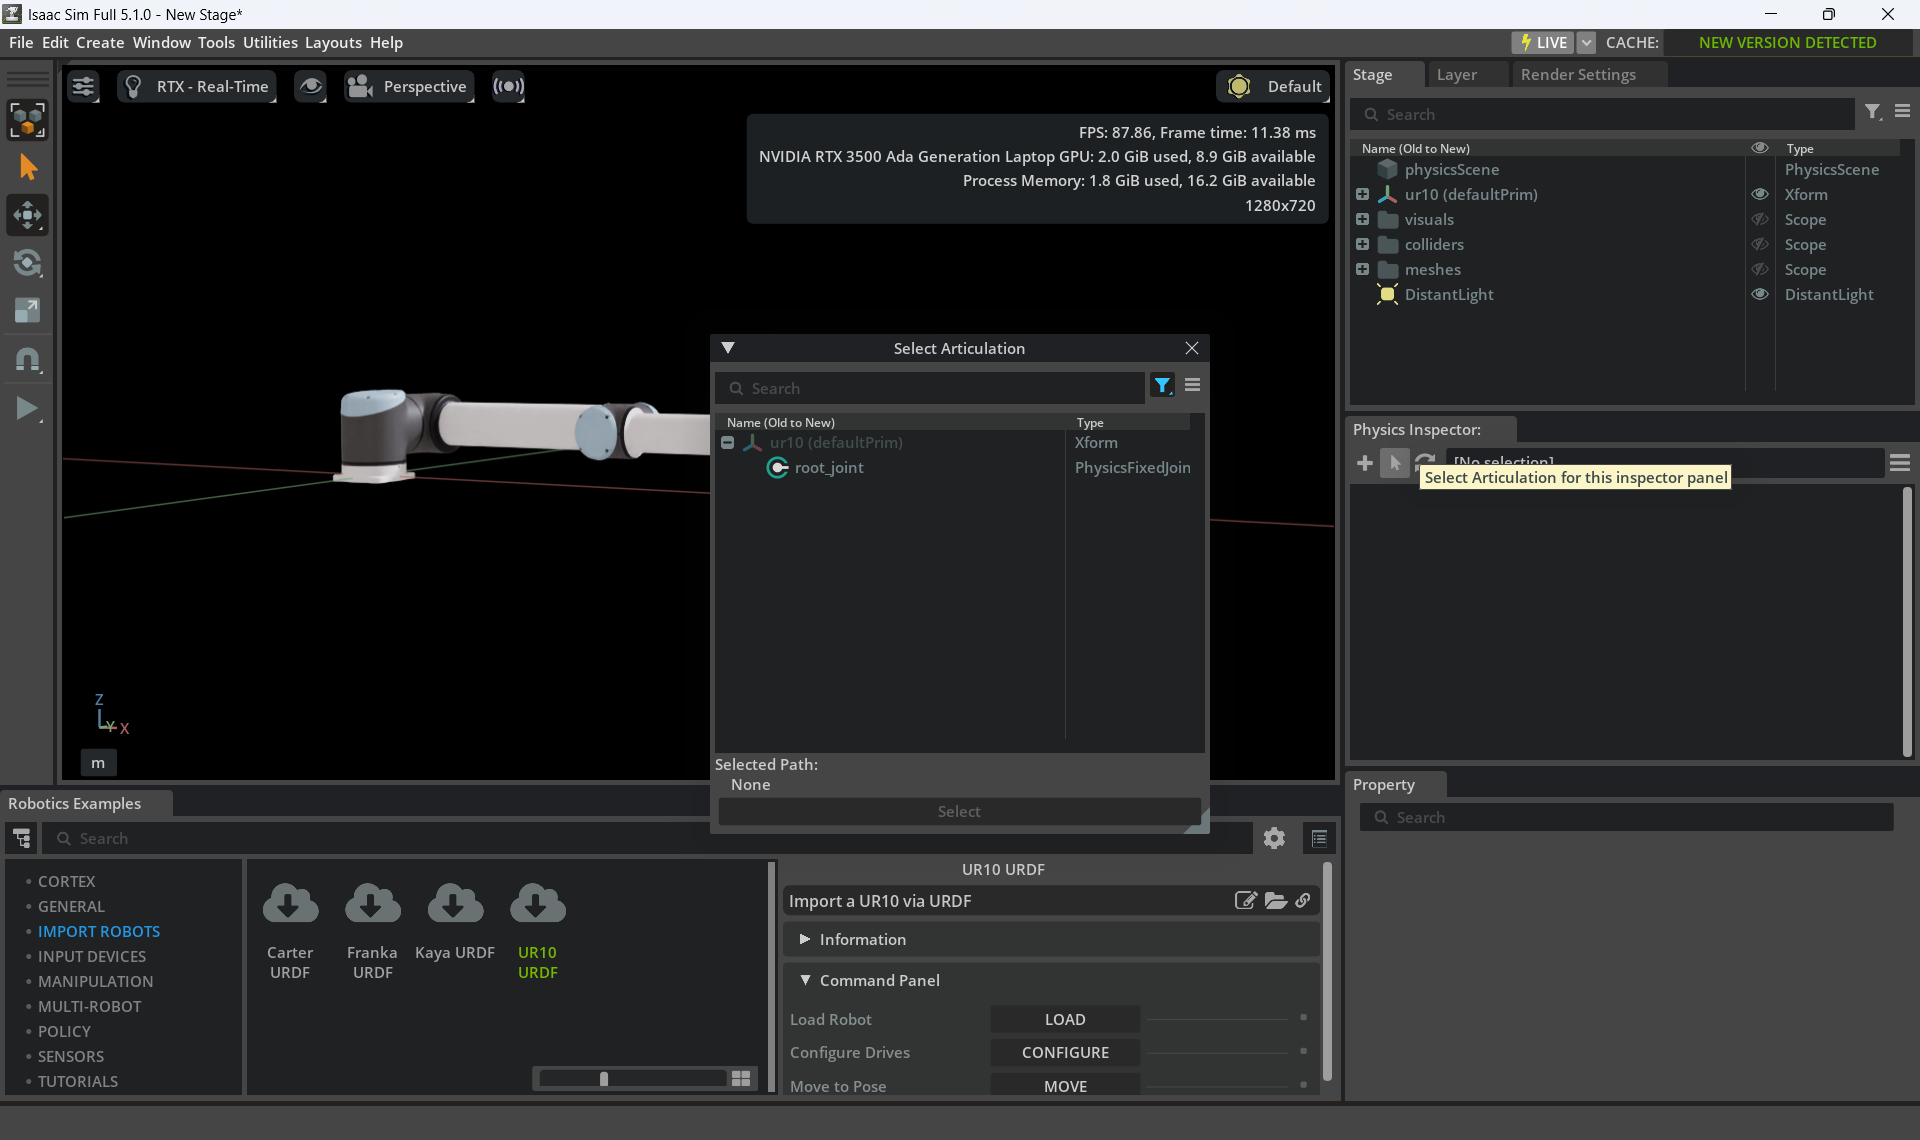Select the Move gizmo tool
The height and width of the screenshot is (1140, 1920).
click(x=27, y=215)
